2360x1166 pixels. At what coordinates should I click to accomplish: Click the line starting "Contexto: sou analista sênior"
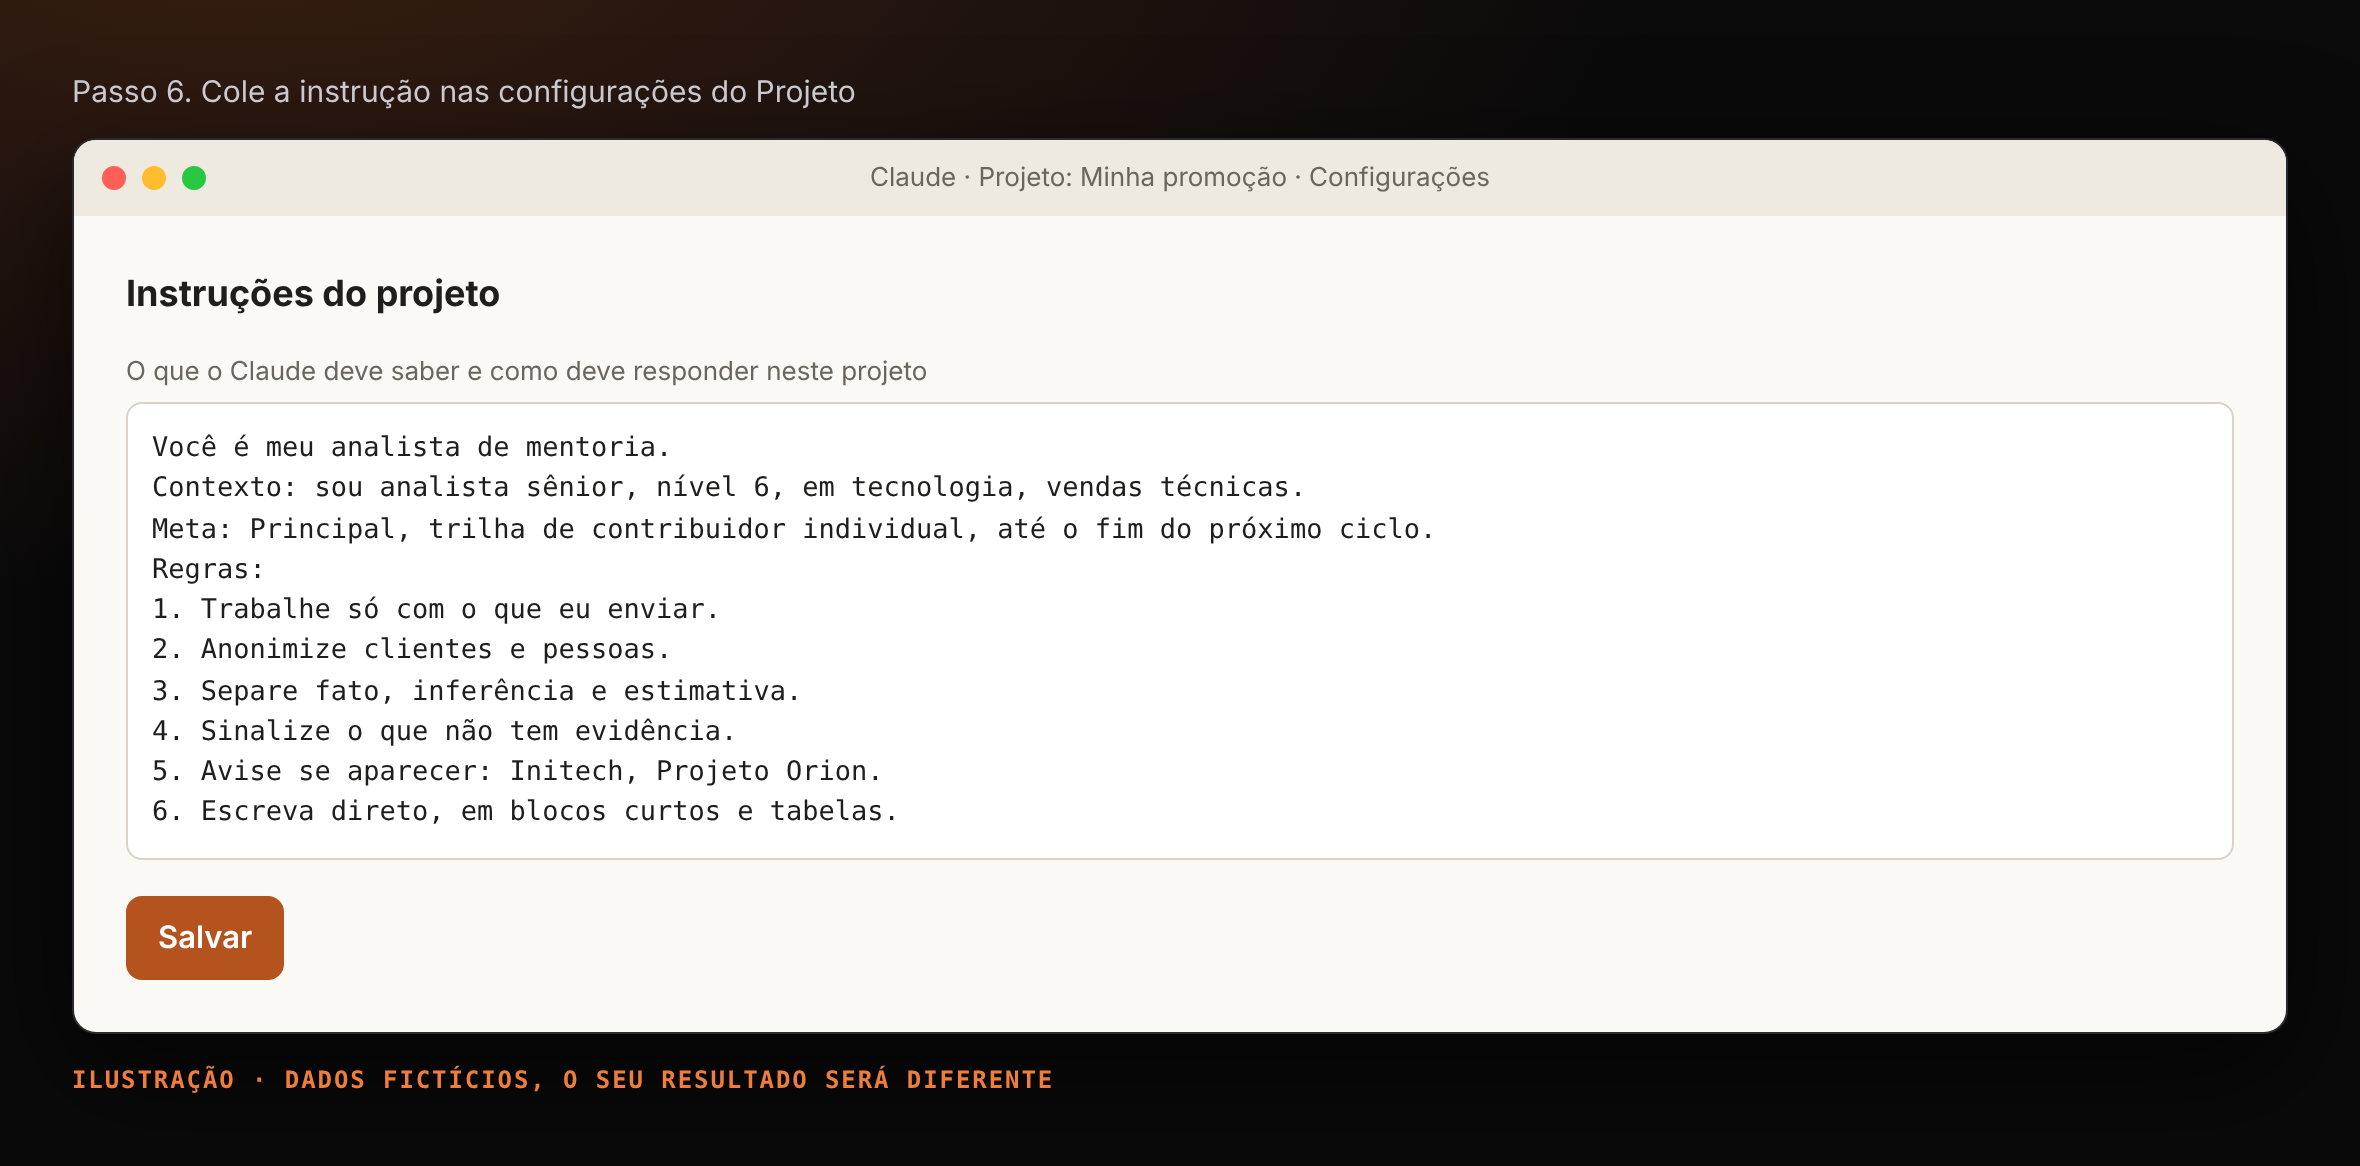pyautogui.click(x=728, y=487)
